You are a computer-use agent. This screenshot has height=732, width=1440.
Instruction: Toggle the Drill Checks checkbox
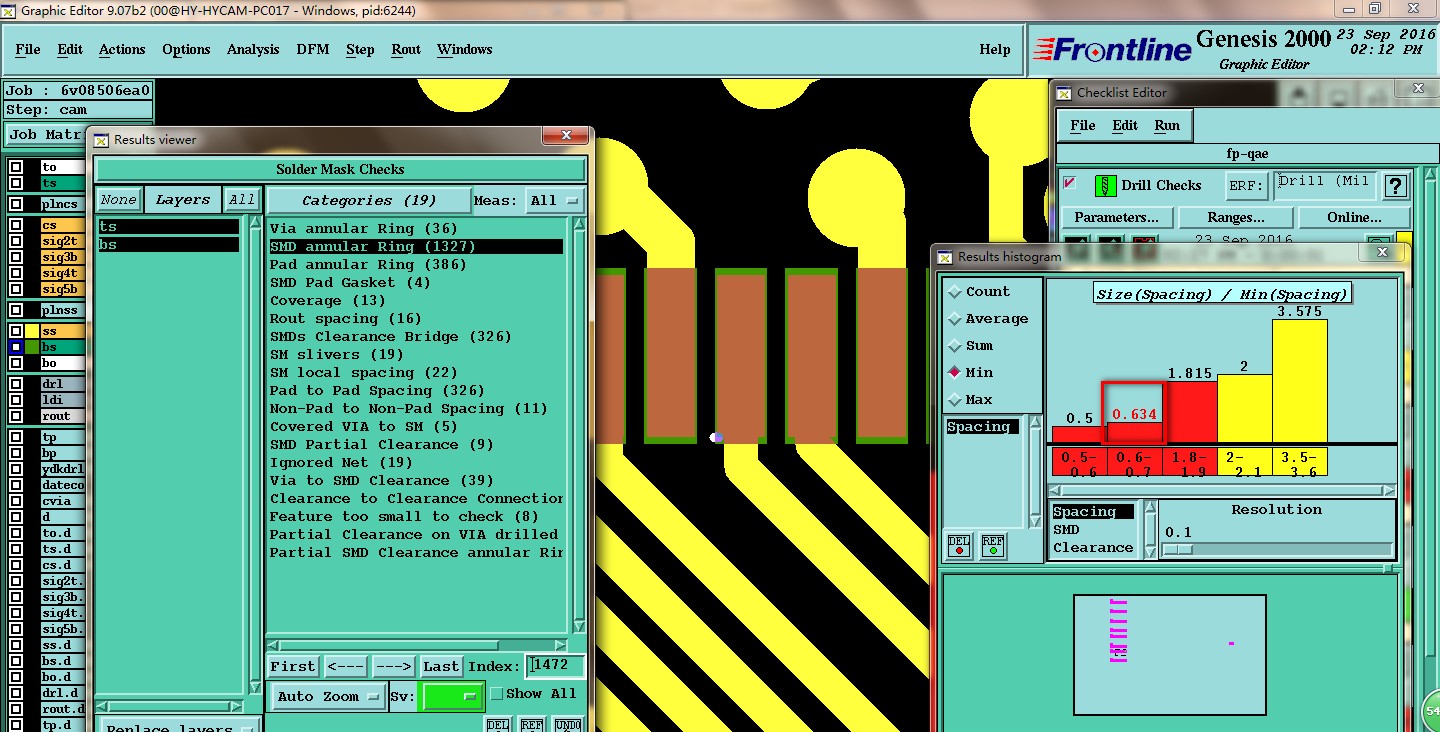pyautogui.click(x=1070, y=184)
